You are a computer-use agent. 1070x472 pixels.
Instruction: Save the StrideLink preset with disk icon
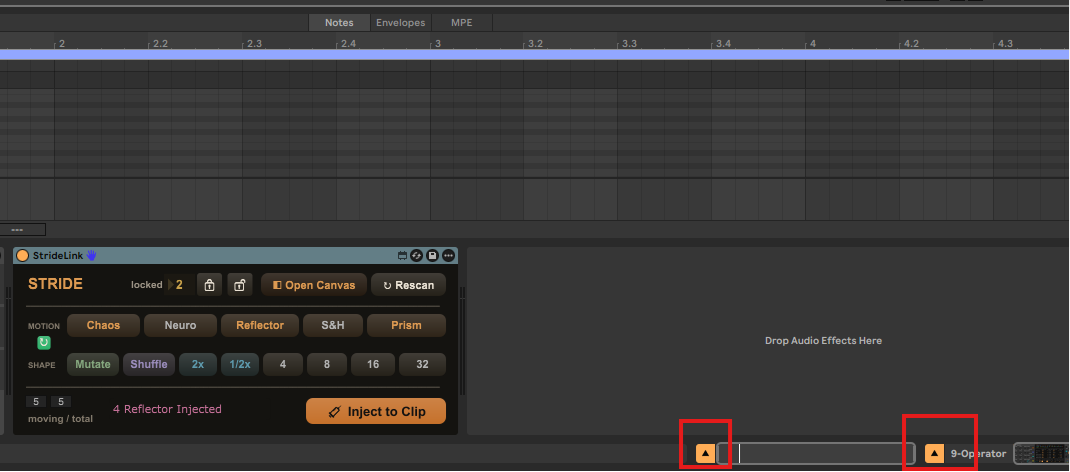[433, 256]
